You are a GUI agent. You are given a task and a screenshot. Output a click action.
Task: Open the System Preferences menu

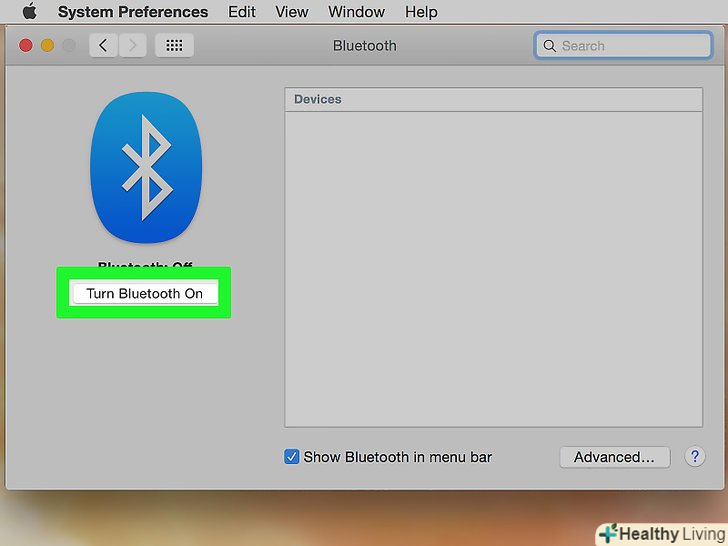click(133, 12)
